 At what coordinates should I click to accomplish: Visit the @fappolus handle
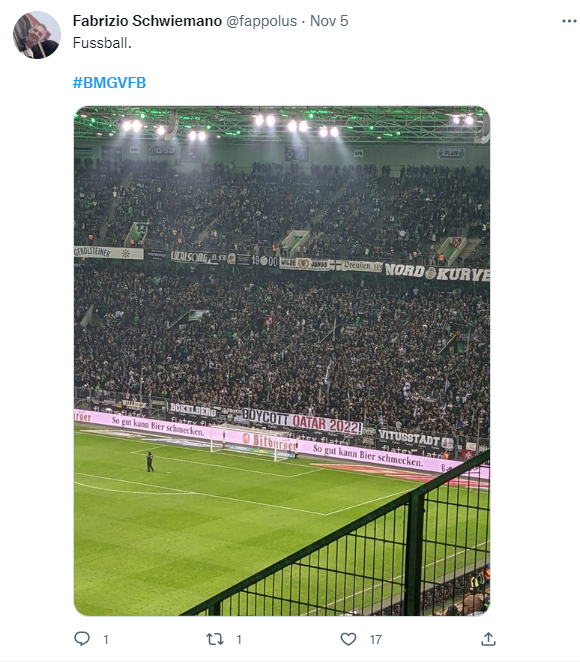click(261, 21)
